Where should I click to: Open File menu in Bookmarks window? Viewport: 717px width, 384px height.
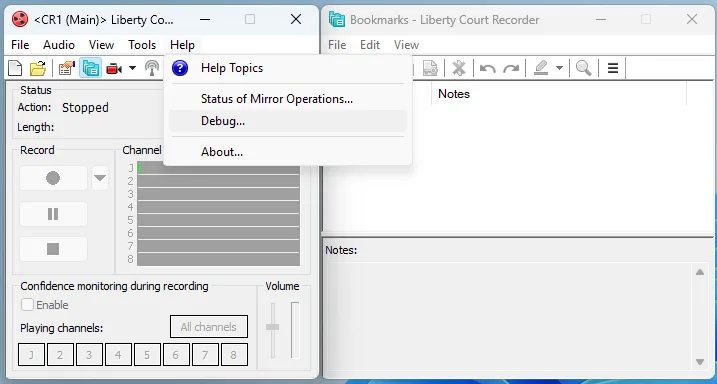337,45
